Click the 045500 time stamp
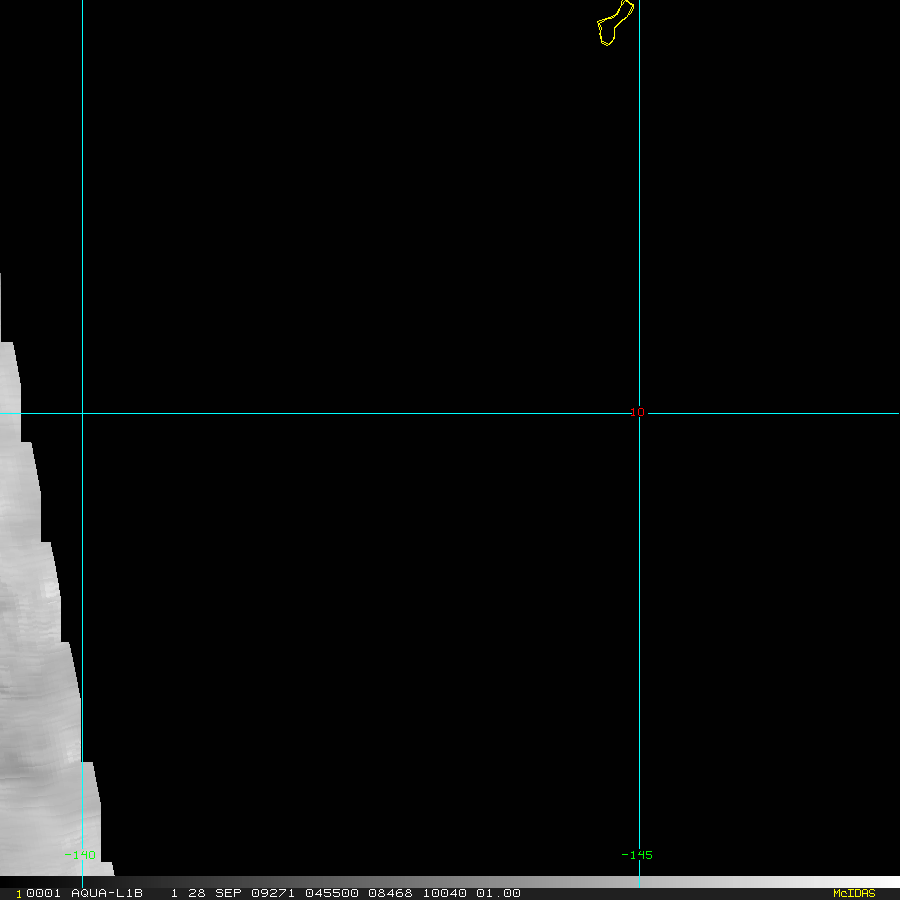 (x=332, y=893)
